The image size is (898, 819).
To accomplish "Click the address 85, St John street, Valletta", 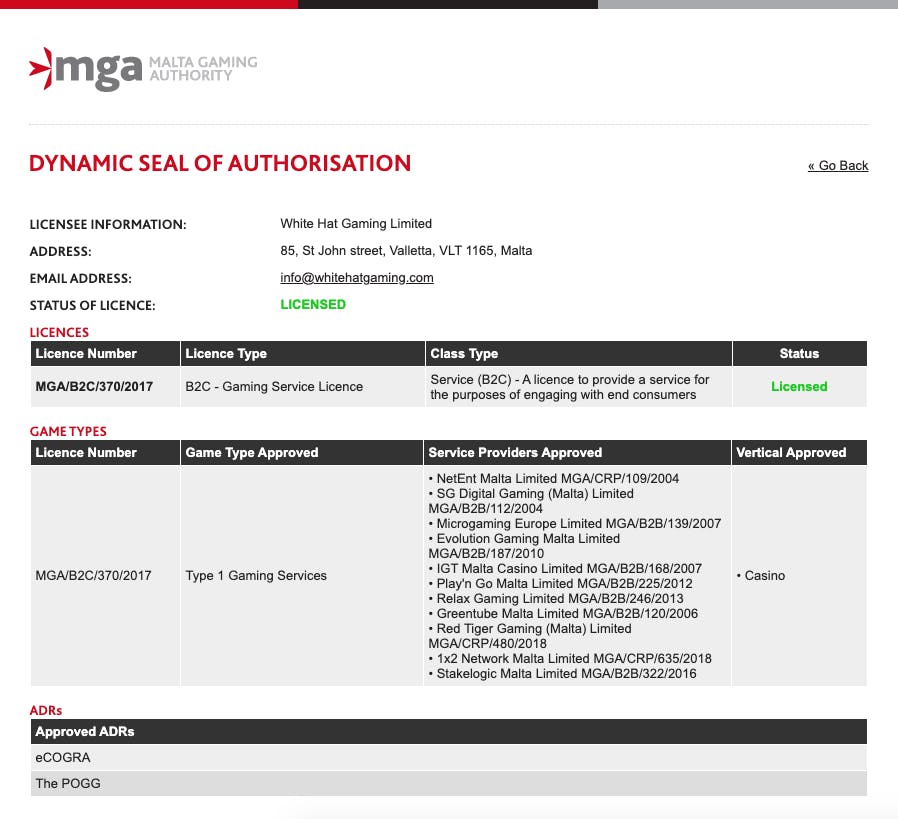I will click(406, 250).
